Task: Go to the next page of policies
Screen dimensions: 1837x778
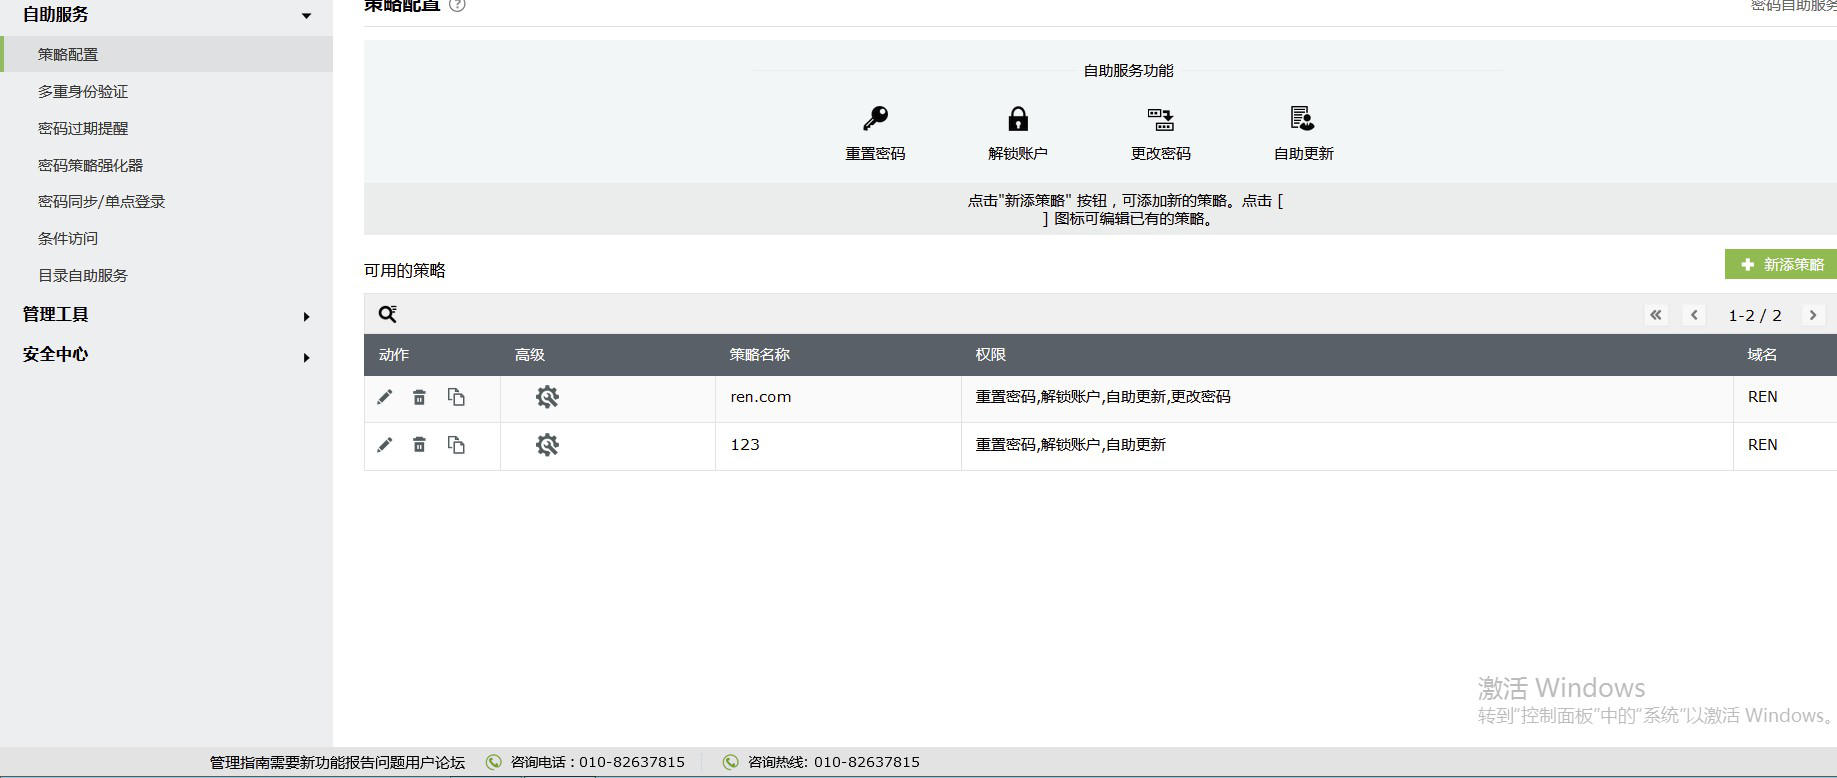Action: (x=1813, y=315)
